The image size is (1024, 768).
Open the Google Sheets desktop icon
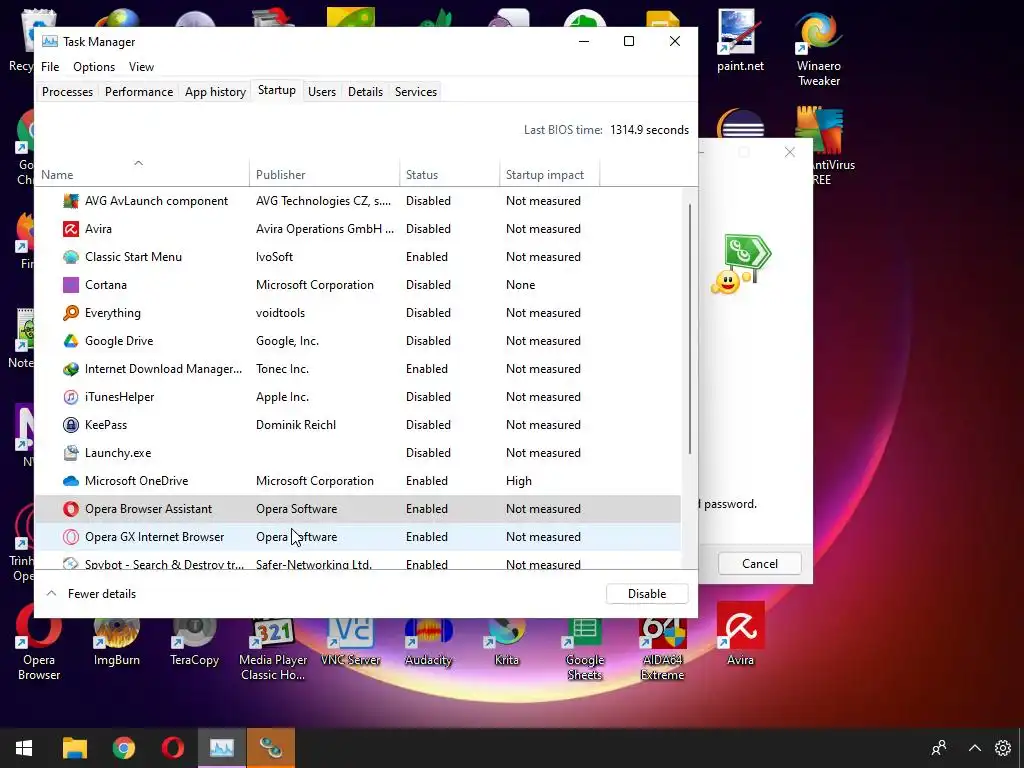click(584, 649)
